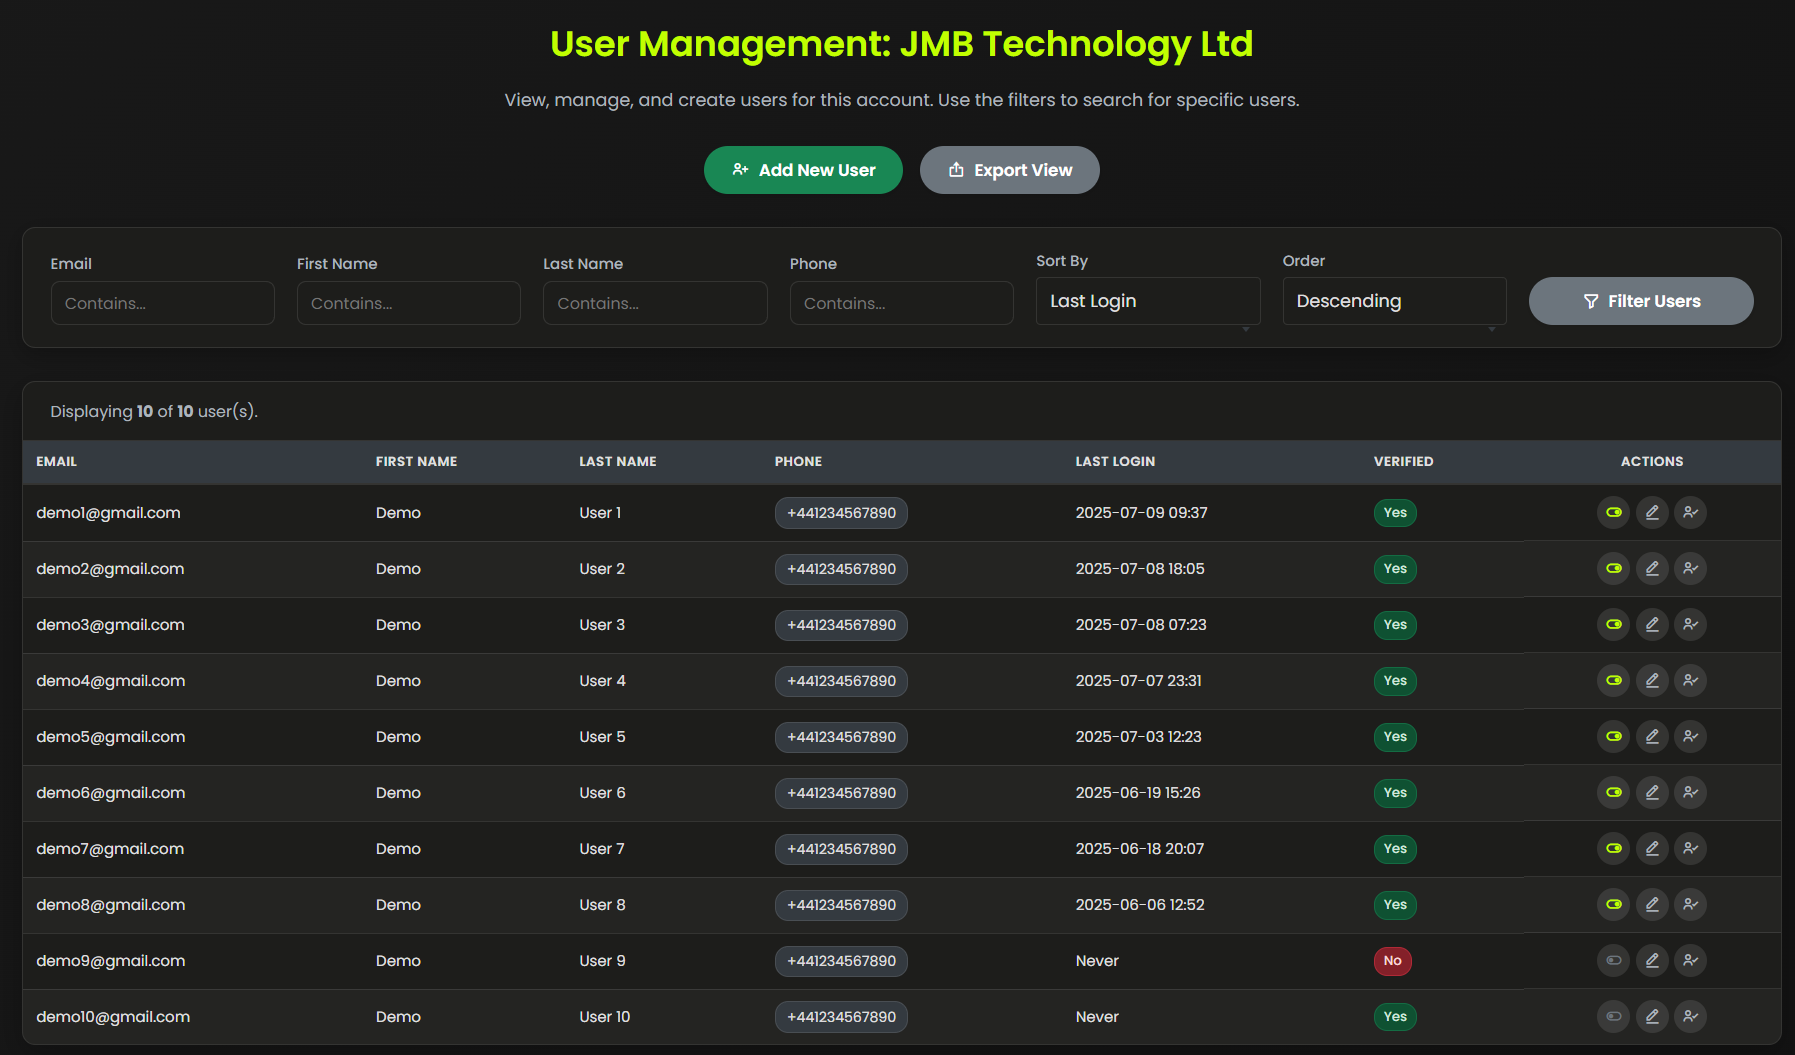
Task: Edit user demo2@gmail.com with the pencil icon
Action: click(1652, 569)
